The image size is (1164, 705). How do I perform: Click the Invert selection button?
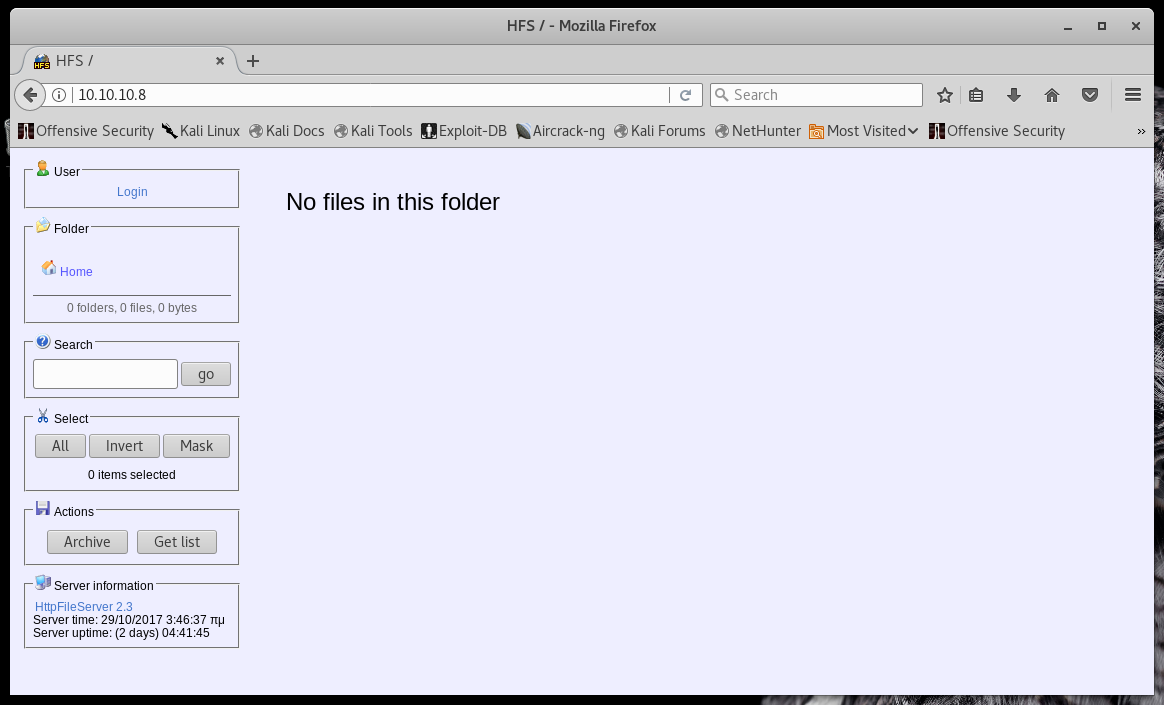[x=124, y=446]
